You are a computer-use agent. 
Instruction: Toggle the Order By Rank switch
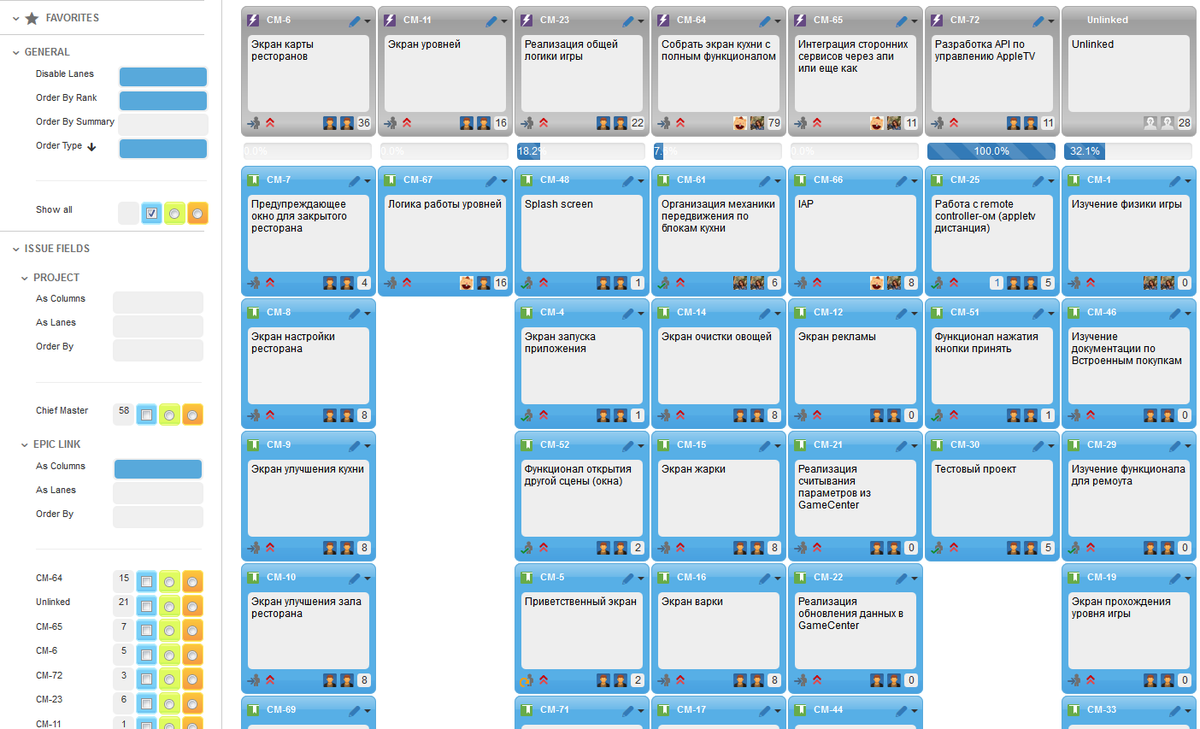pyautogui.click(x=163, y=101)
